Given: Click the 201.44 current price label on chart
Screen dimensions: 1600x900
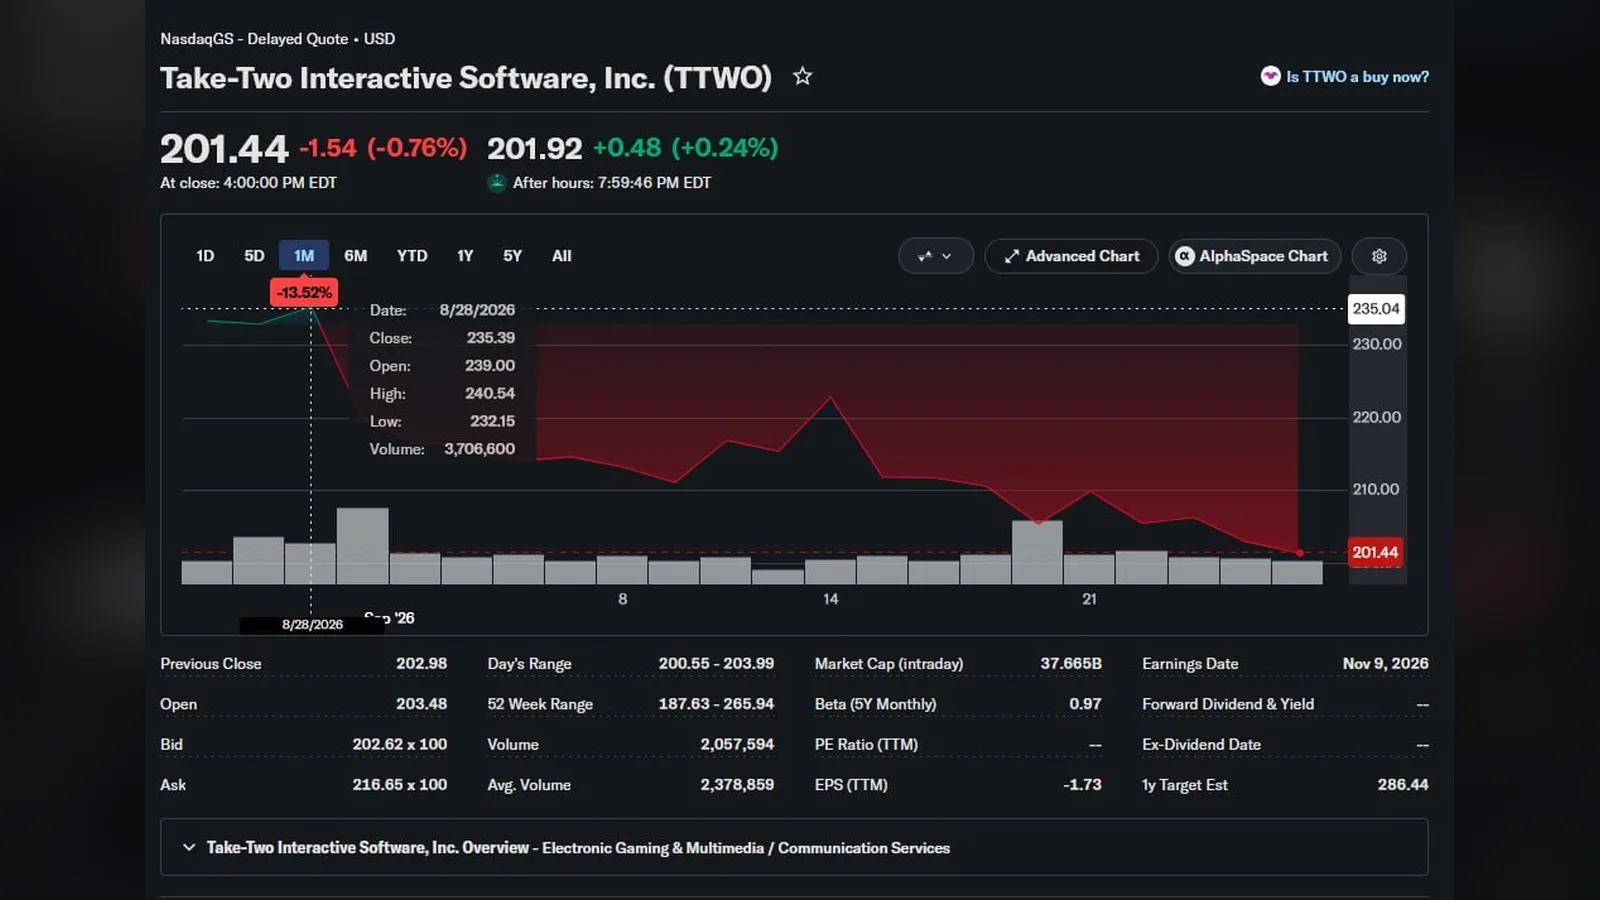Looking at the screenshot, I should (1375, 552).
